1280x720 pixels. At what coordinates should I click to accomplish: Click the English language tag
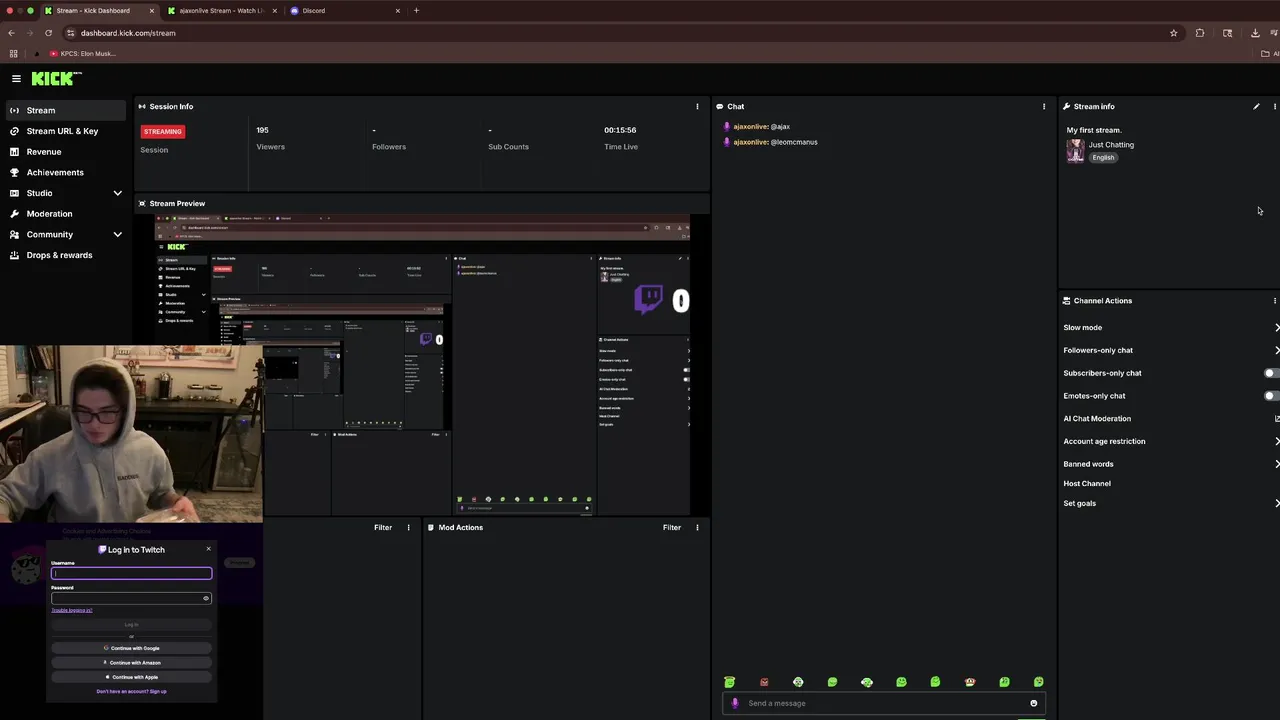point(1103,157)
